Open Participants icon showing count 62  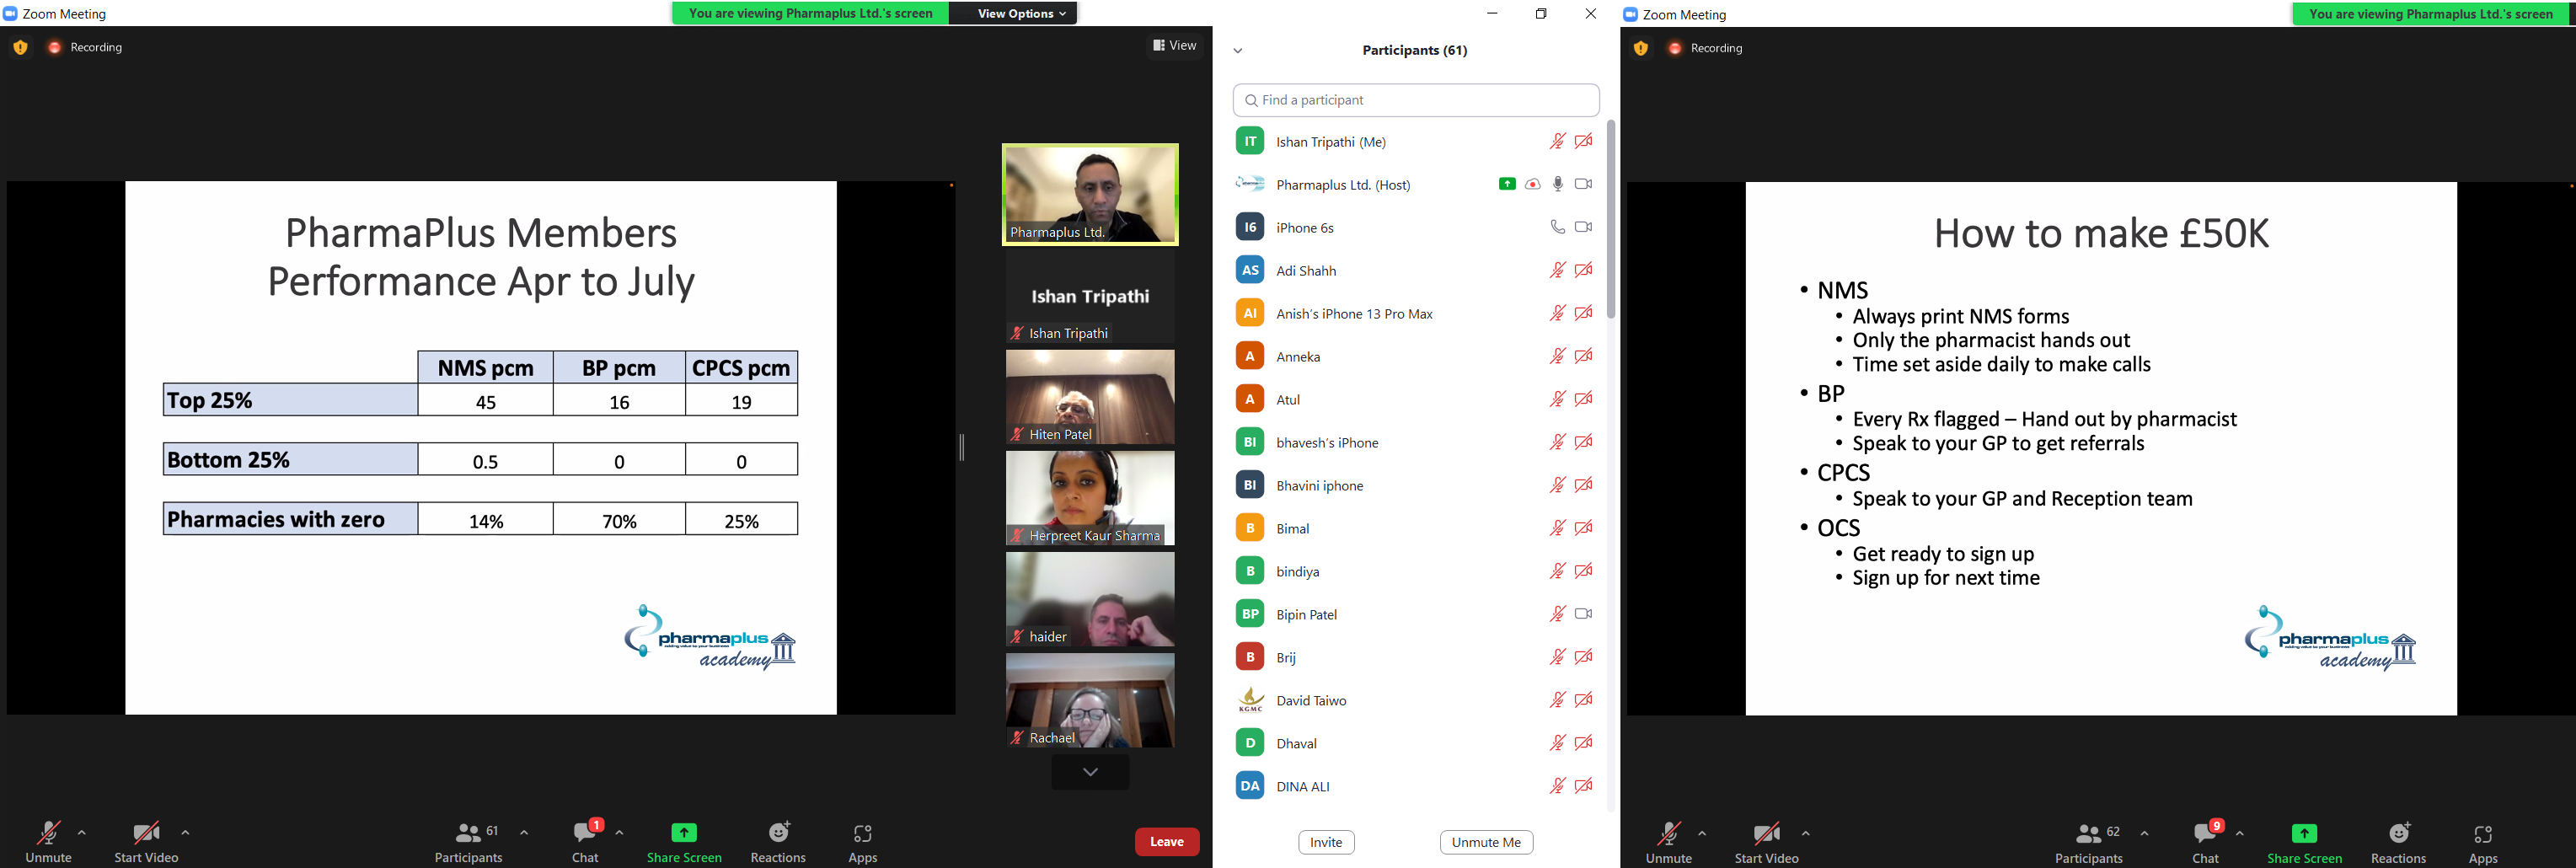[x=2088, y=841]
